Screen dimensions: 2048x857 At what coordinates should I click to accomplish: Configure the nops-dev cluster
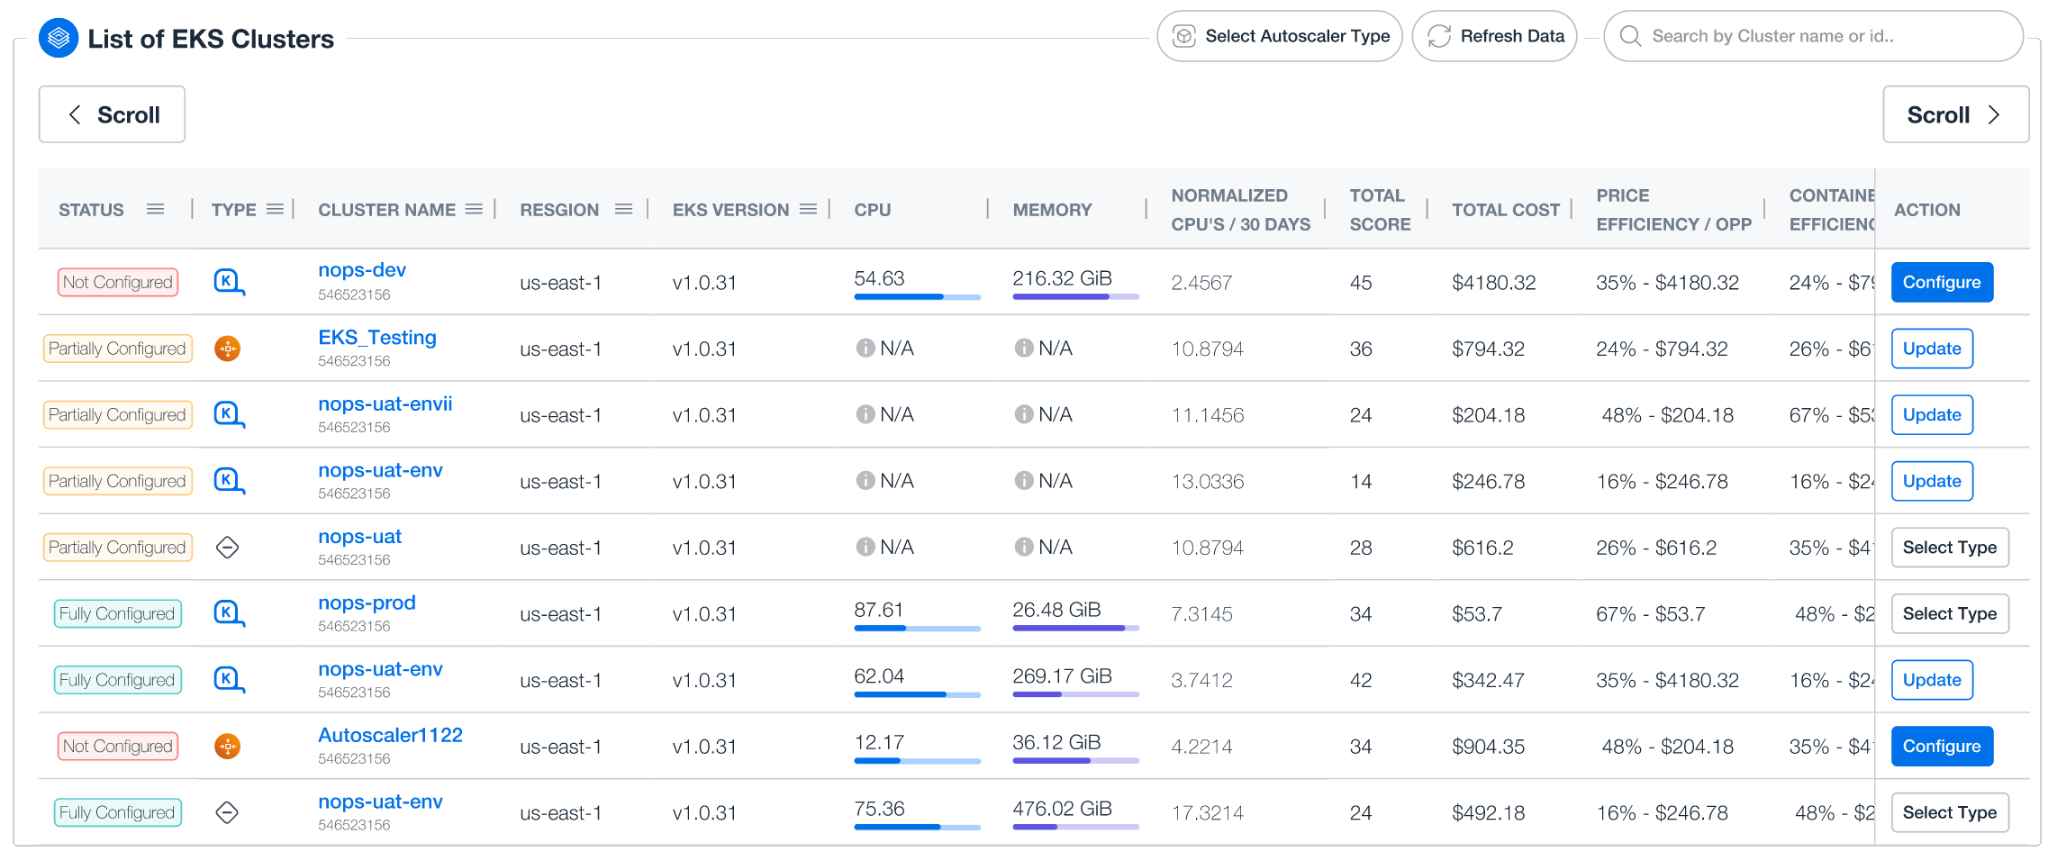1942,282
